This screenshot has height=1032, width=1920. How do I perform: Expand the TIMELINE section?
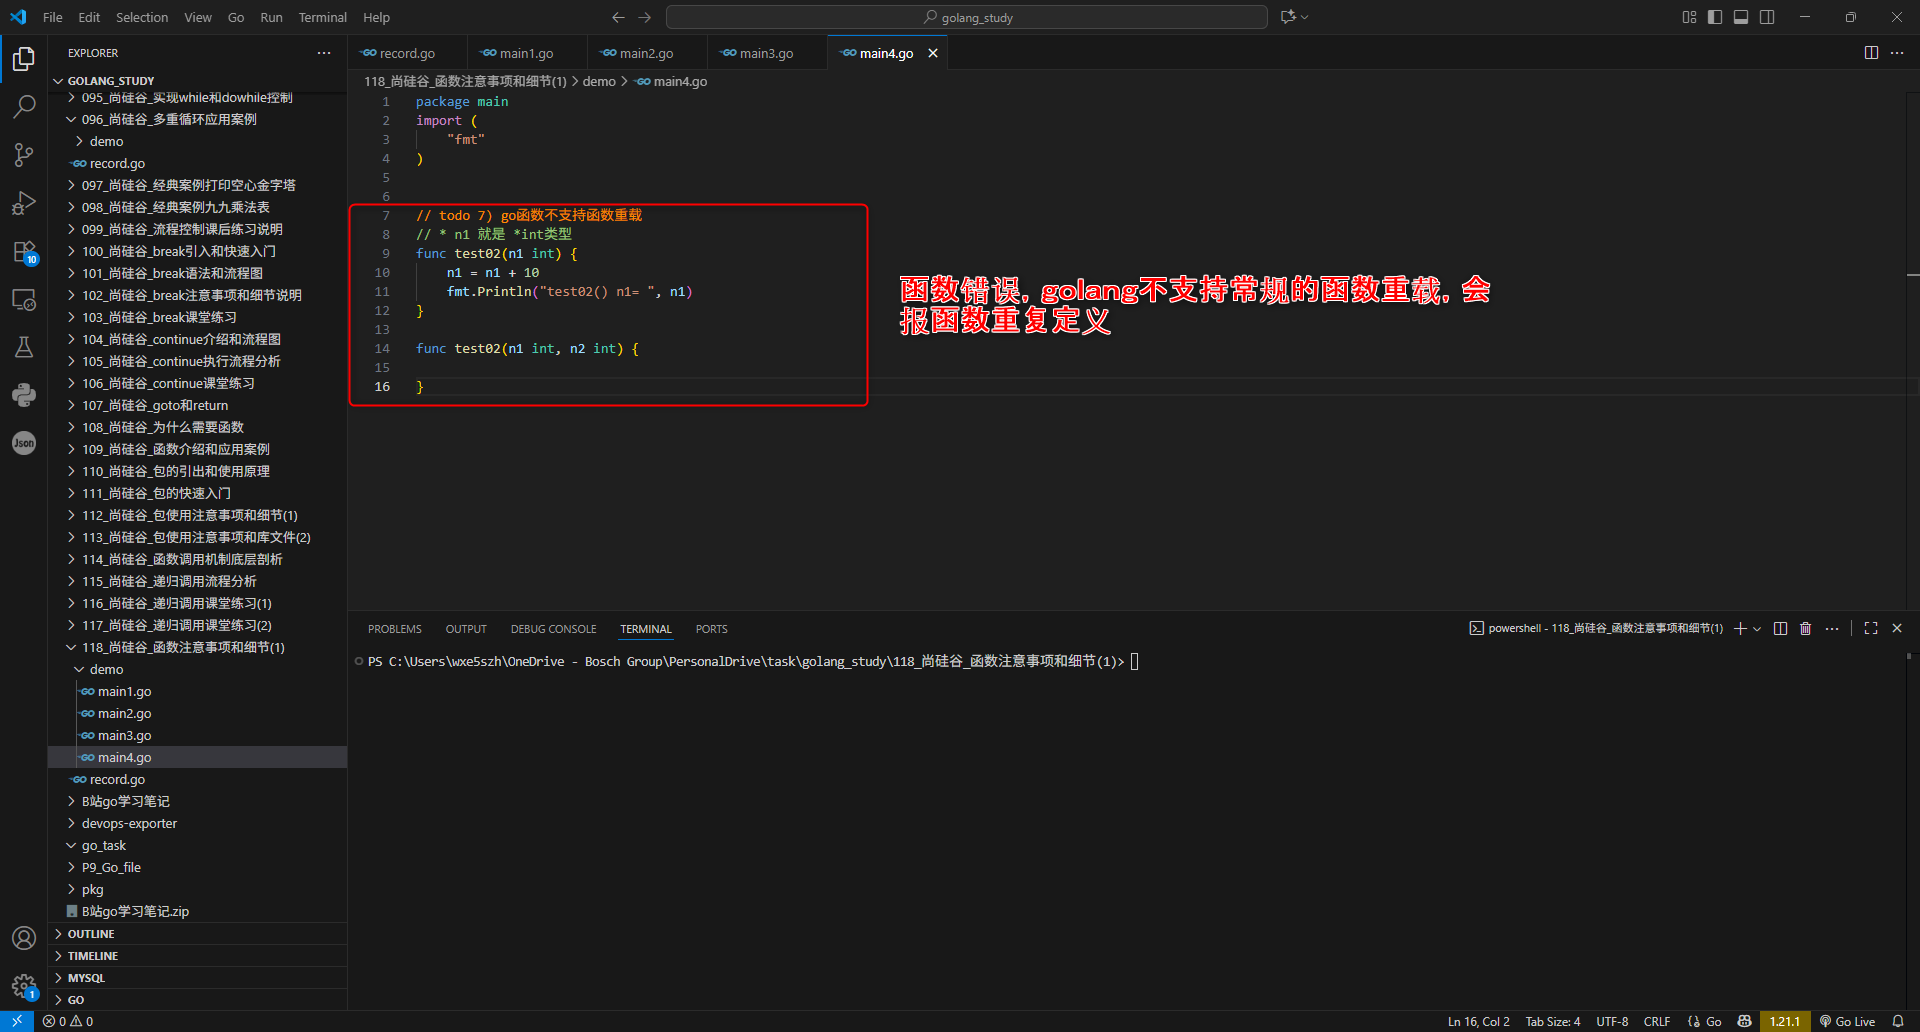coord(197,956)
